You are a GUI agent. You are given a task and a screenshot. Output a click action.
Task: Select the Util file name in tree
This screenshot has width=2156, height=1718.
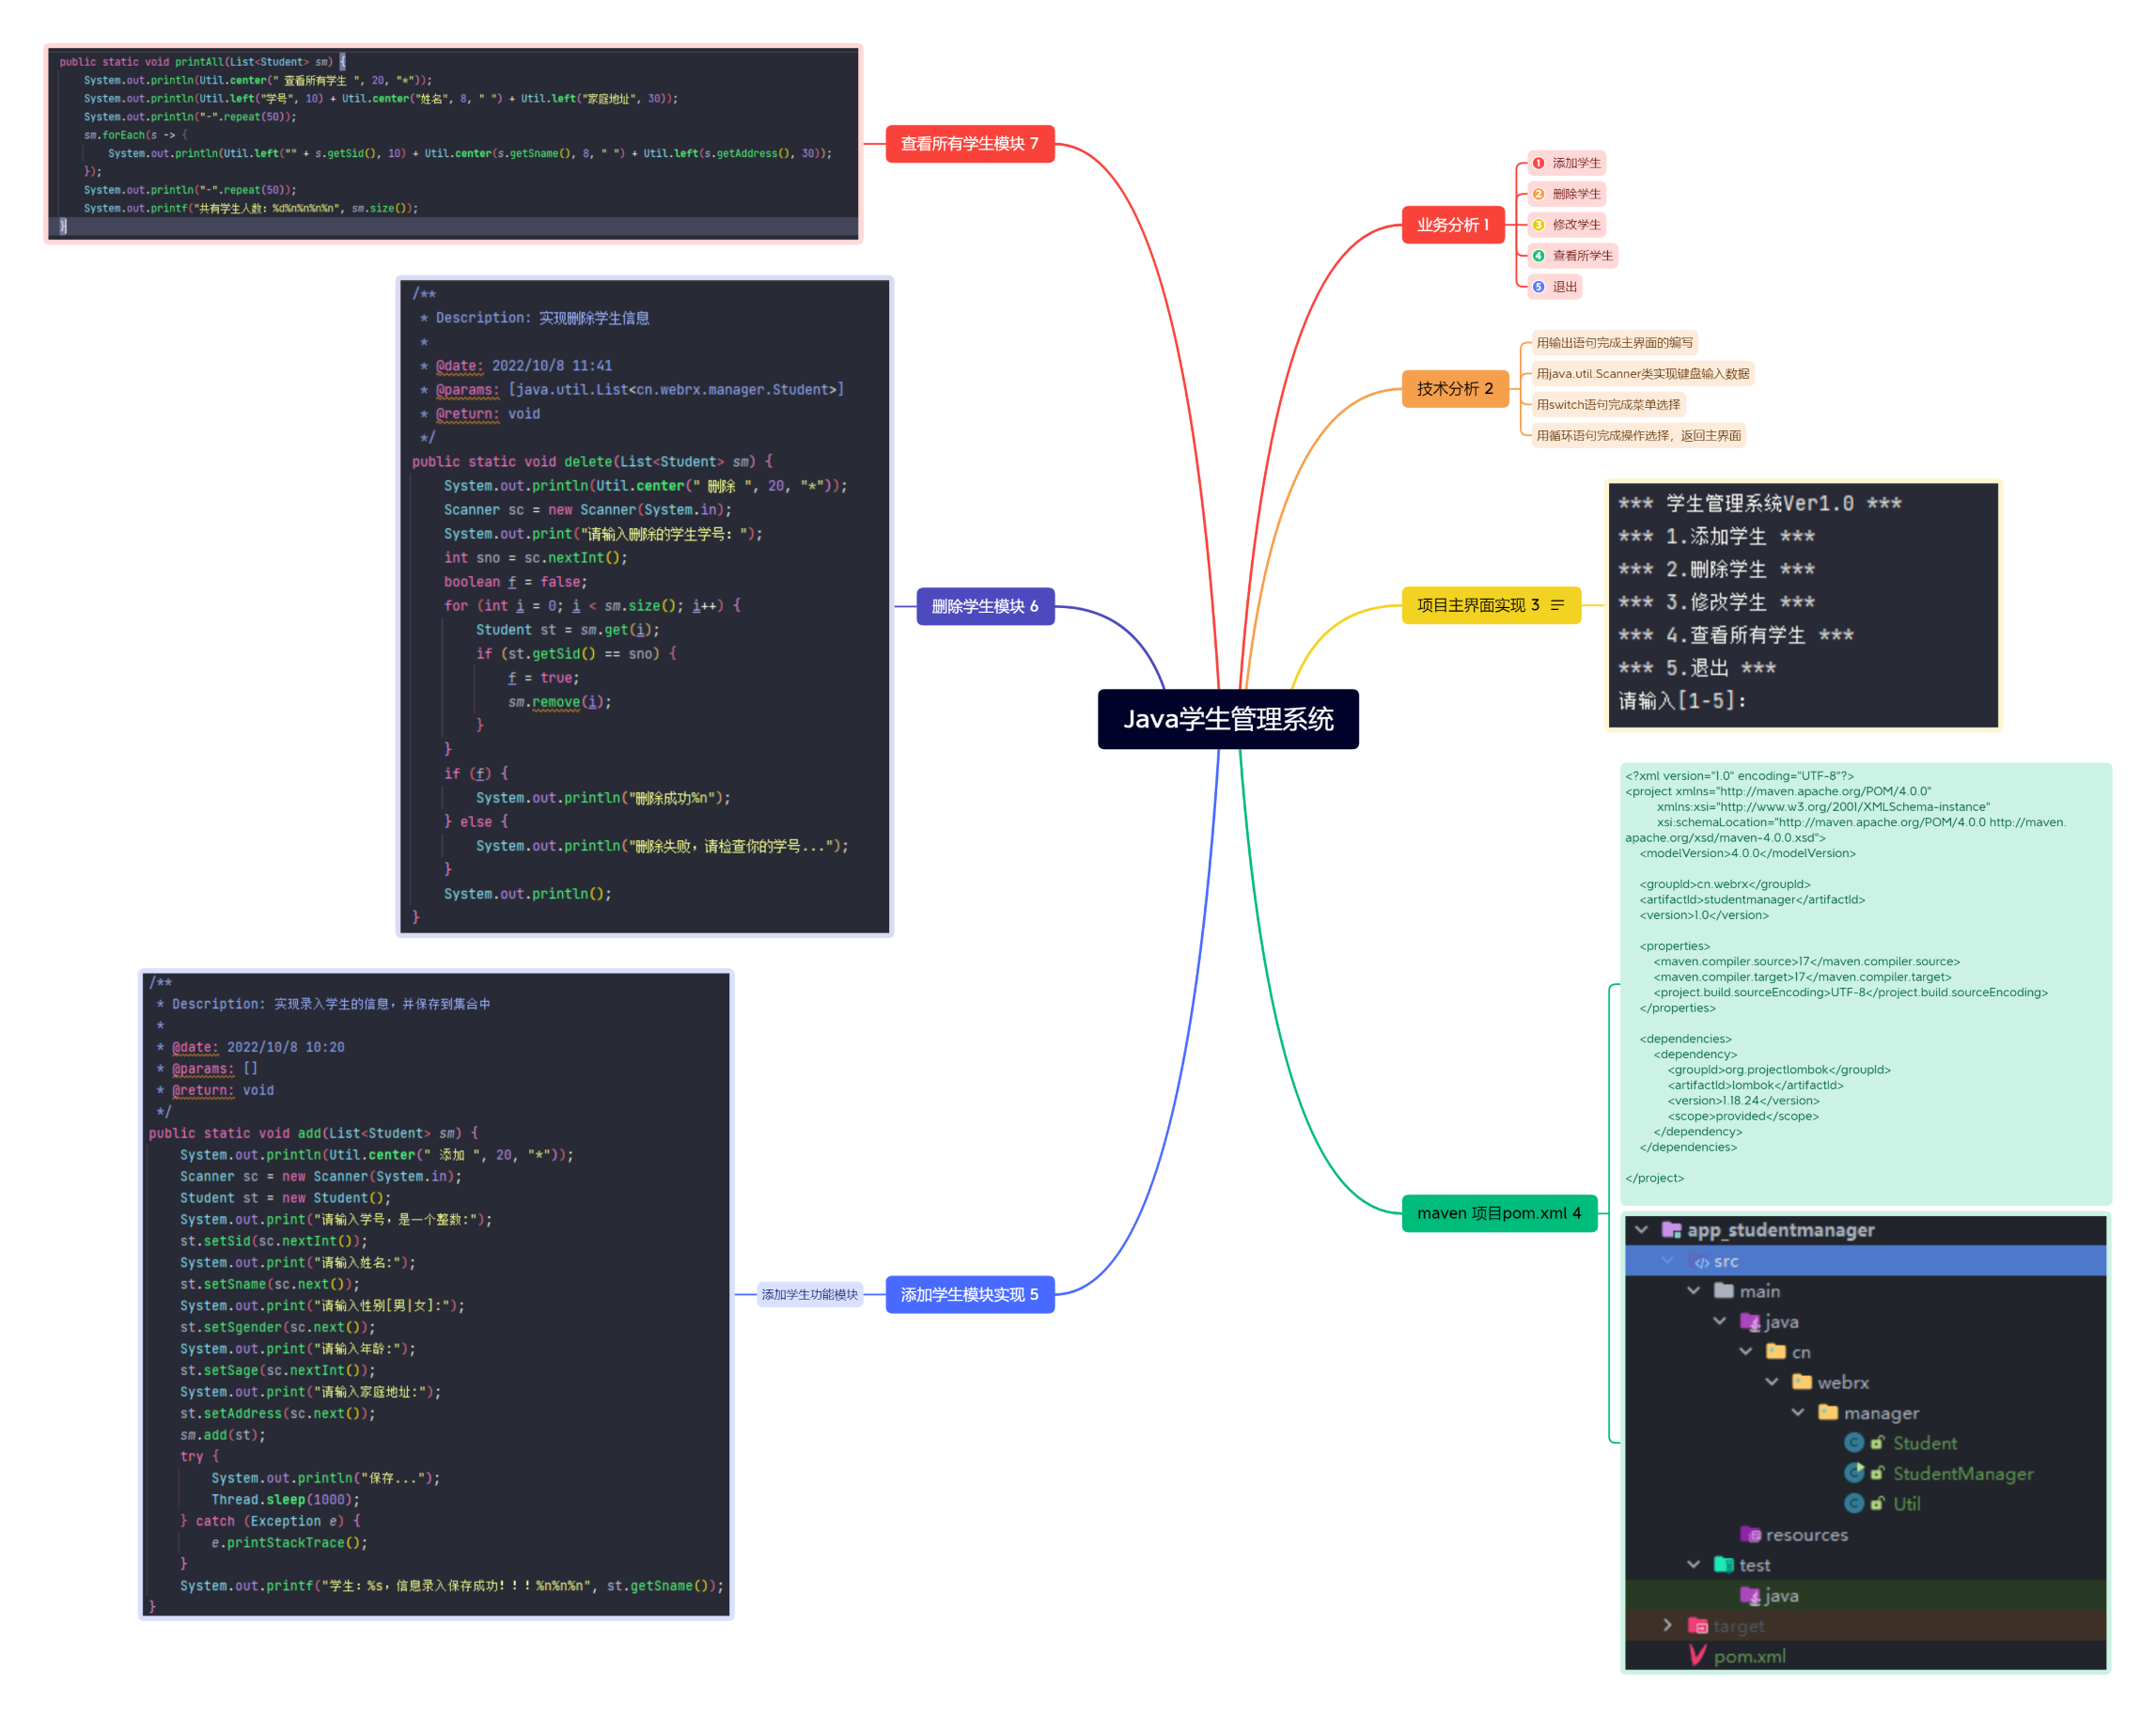coord(1906,1504)
